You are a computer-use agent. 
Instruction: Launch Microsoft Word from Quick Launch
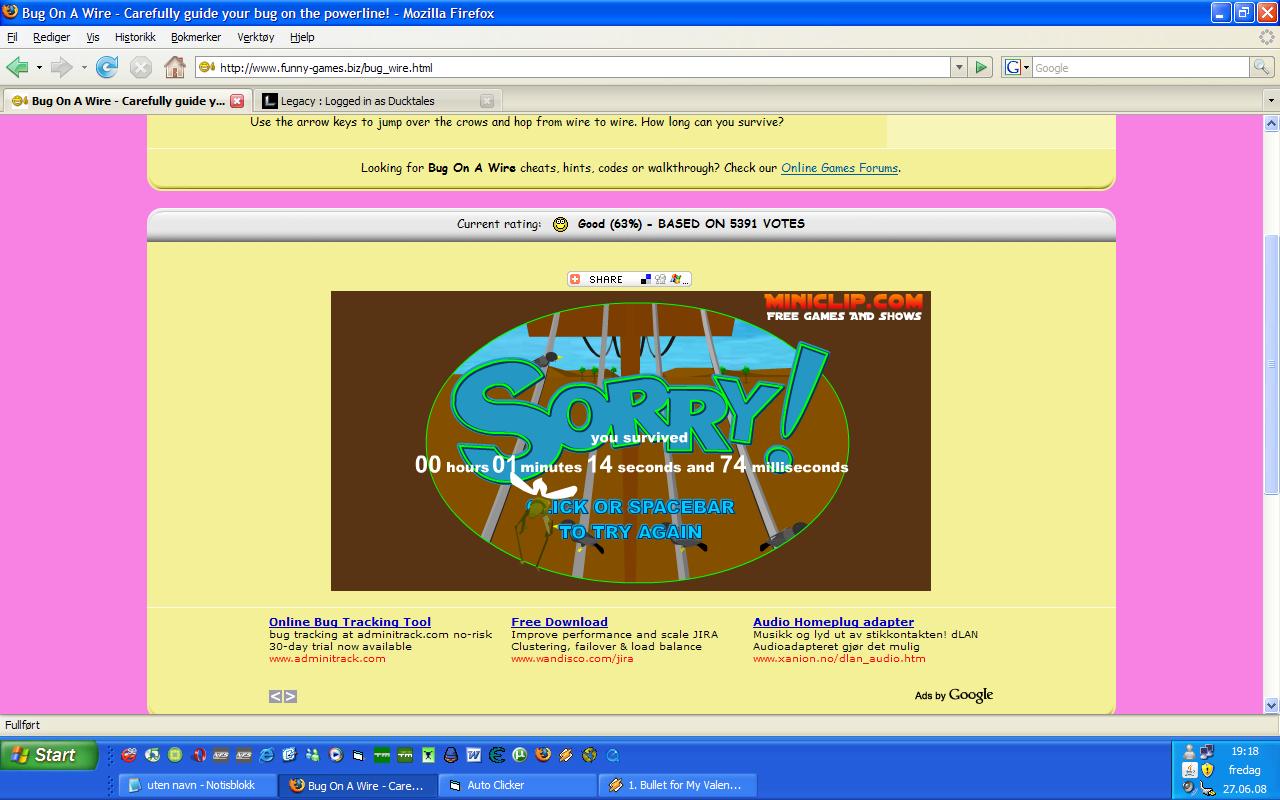pos(473,755)
